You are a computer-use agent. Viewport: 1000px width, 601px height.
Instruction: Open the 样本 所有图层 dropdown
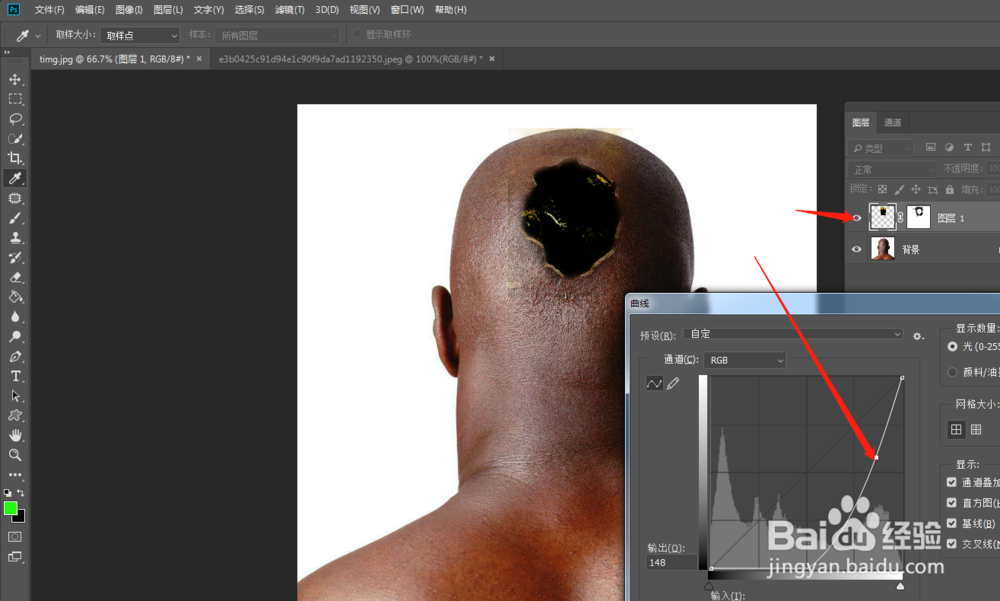[277, 35]
